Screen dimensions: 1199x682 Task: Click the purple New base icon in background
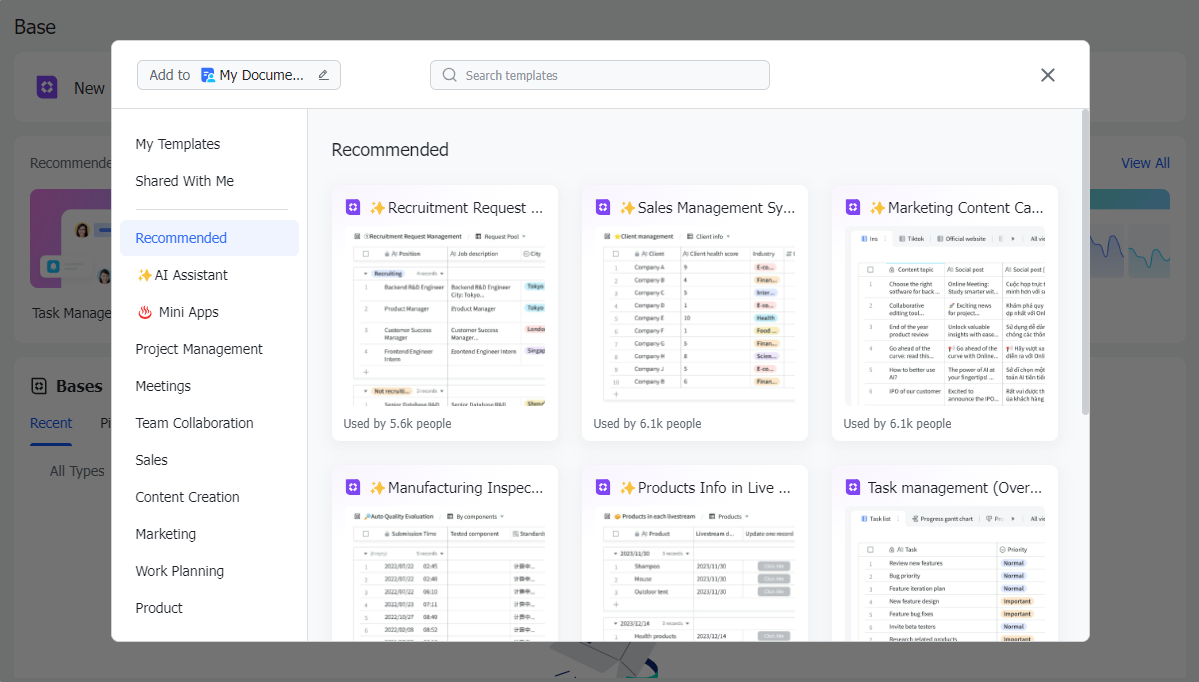[47, 87]
